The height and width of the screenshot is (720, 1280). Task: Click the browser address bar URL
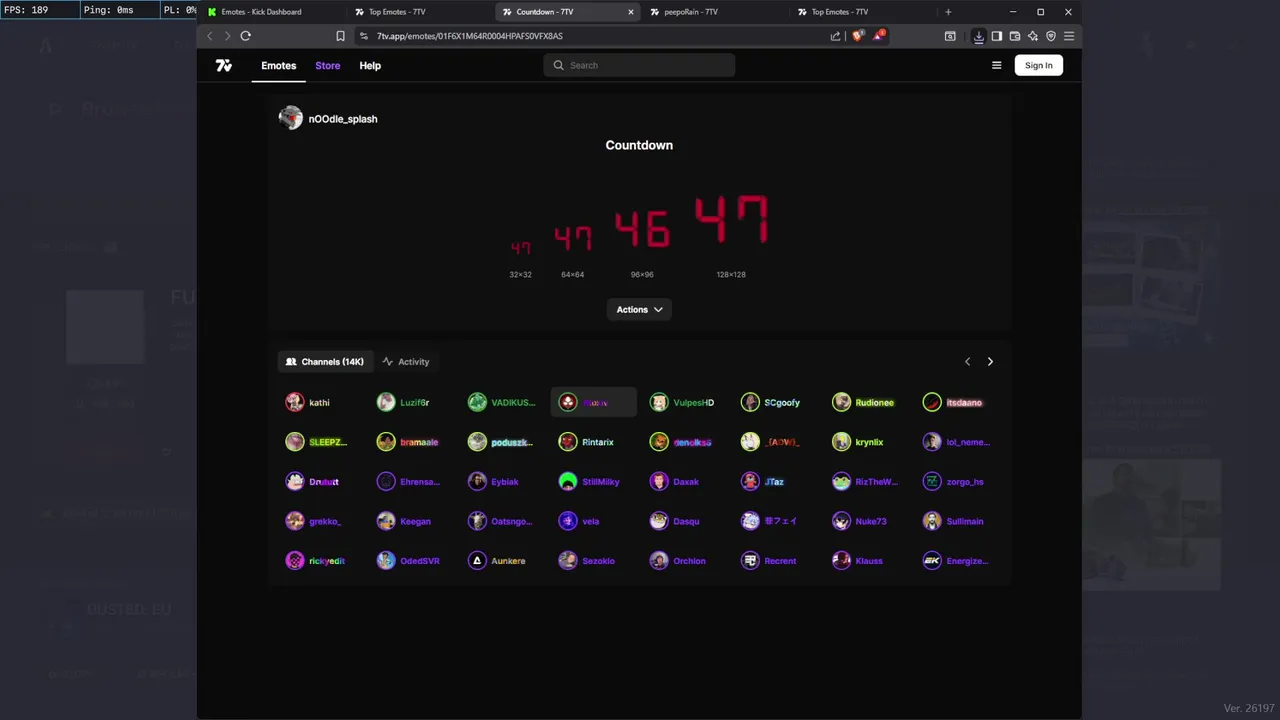pos(470,36)
